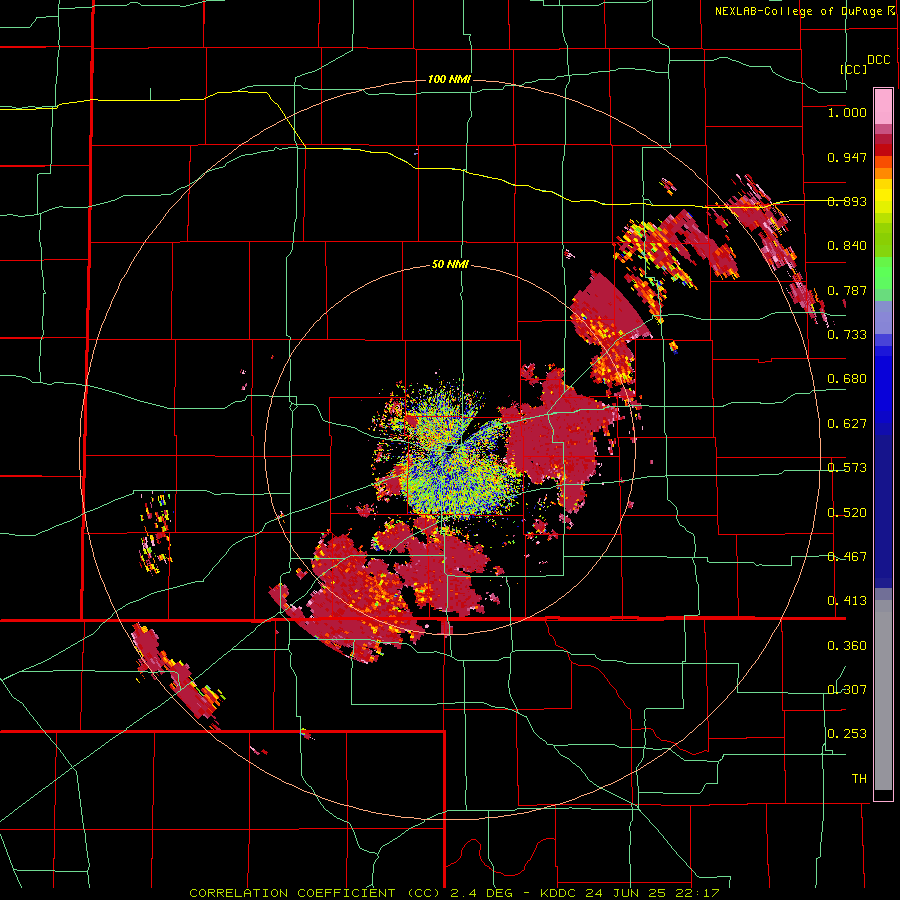
Task: Click the radar site center clutter pattern
Action: click(x=451, y=449)
